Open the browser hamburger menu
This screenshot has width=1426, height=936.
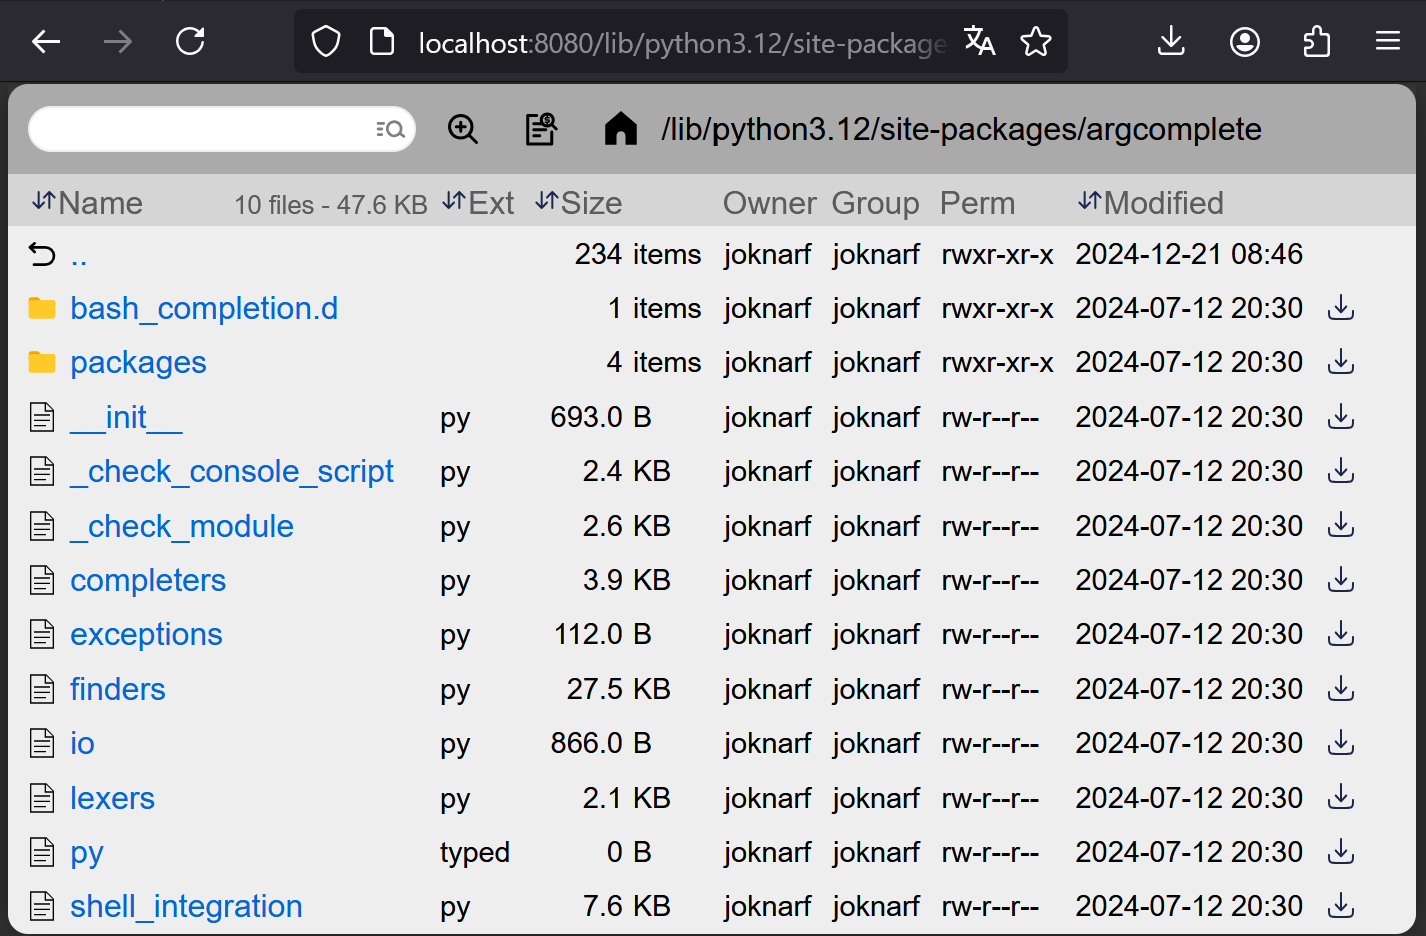(1388, 42)
